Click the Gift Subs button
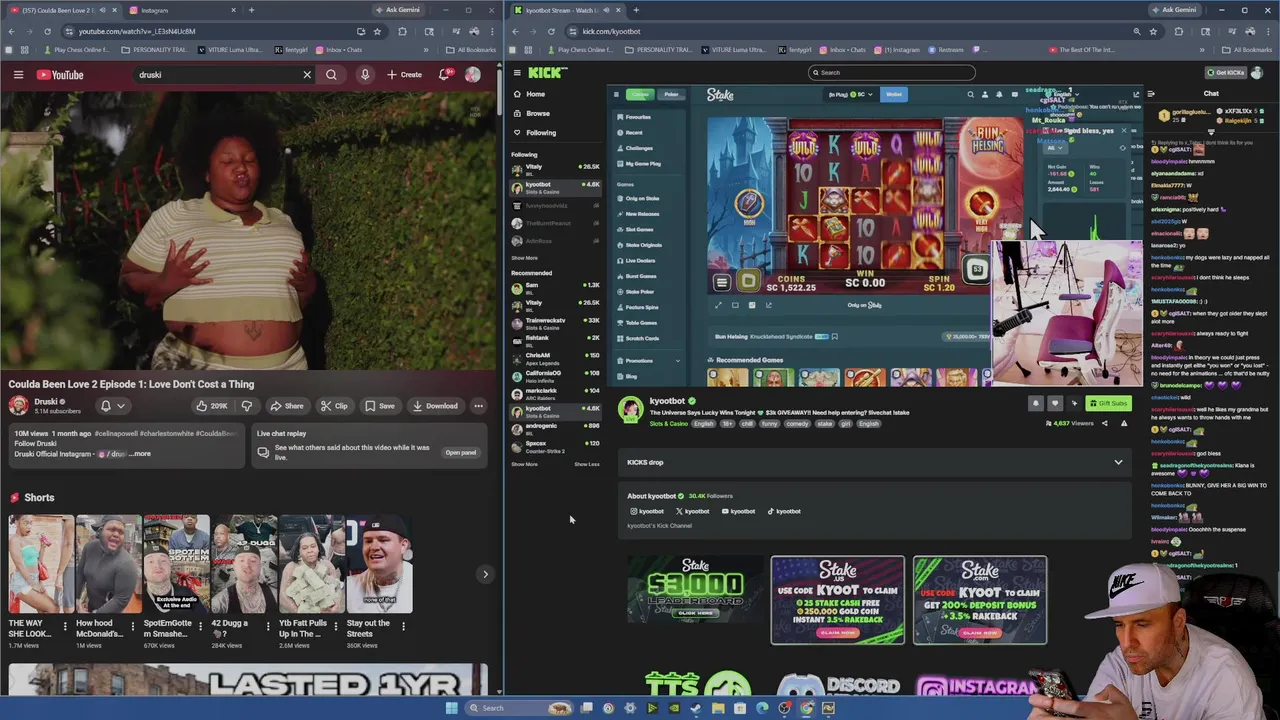This screenshot has width=1280, height=720. point(1109,403)
